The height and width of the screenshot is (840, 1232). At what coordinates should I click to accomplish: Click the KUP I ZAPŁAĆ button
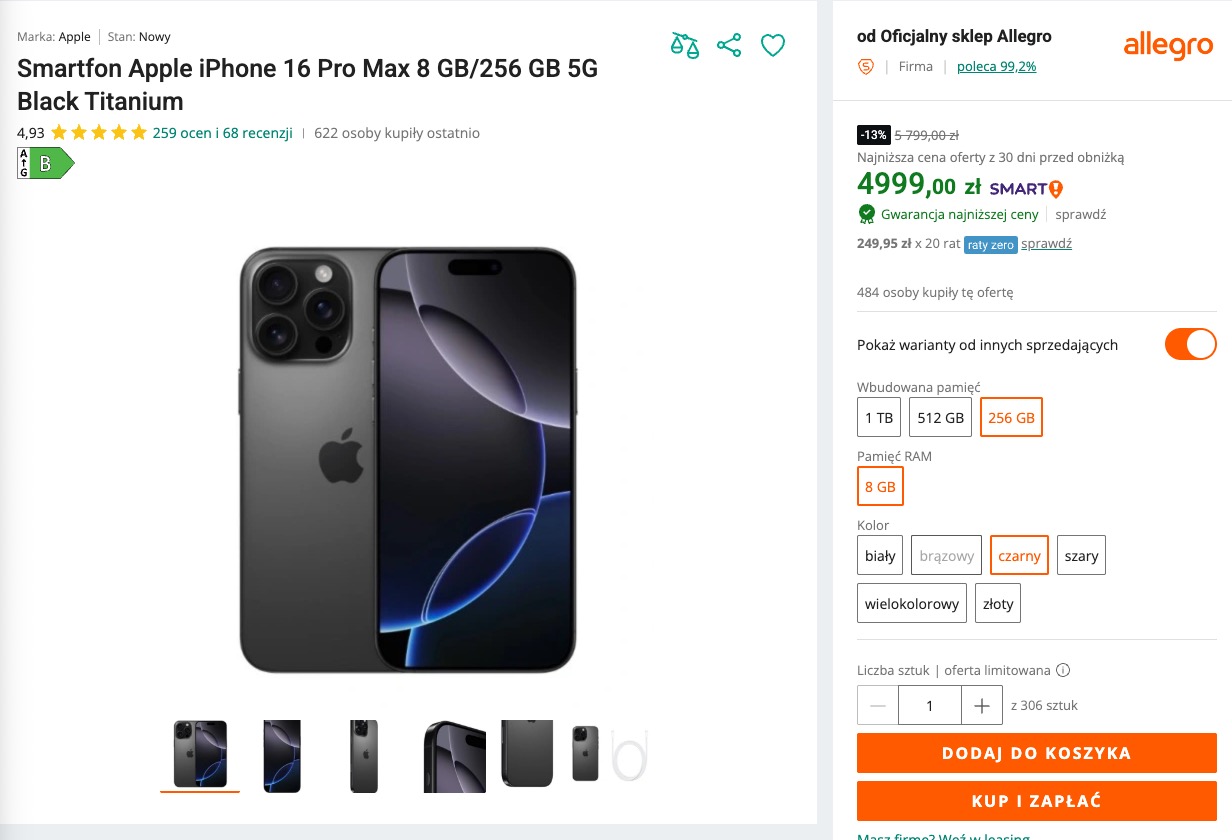tap(1036, 801)
